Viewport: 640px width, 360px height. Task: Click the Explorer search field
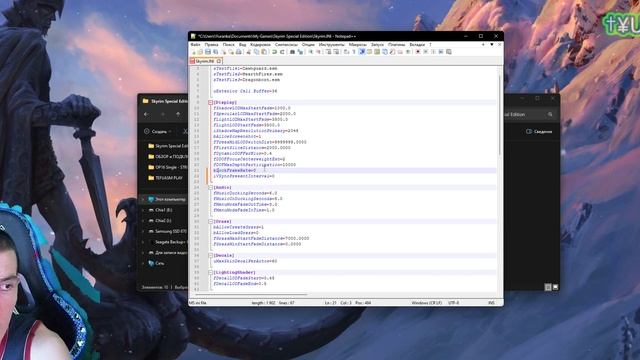(530, 114)
